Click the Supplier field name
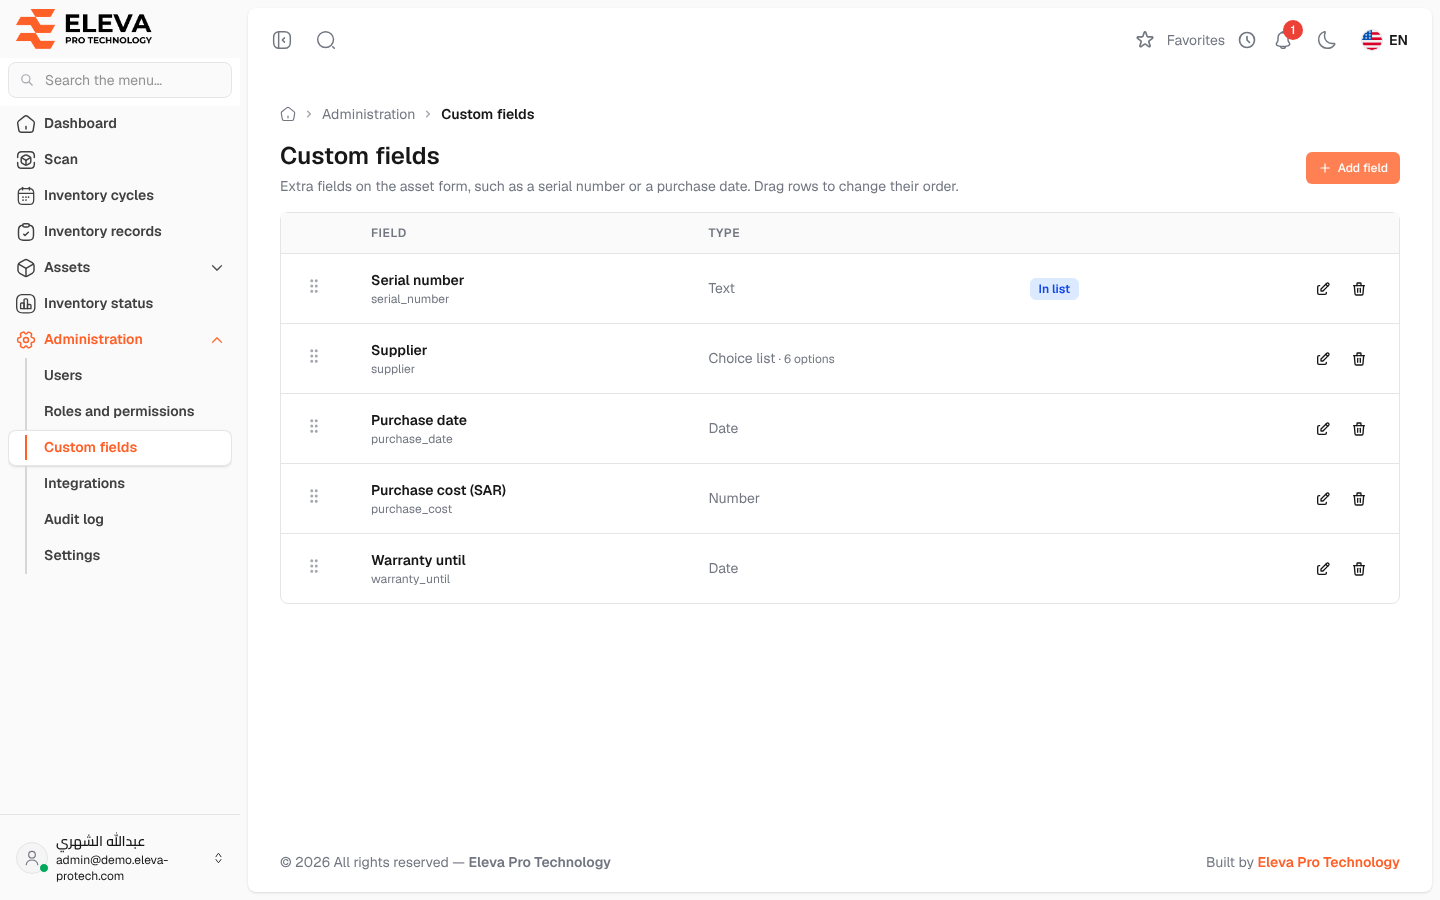This screenshot has width=1440, height=900. tap(399, 350)
